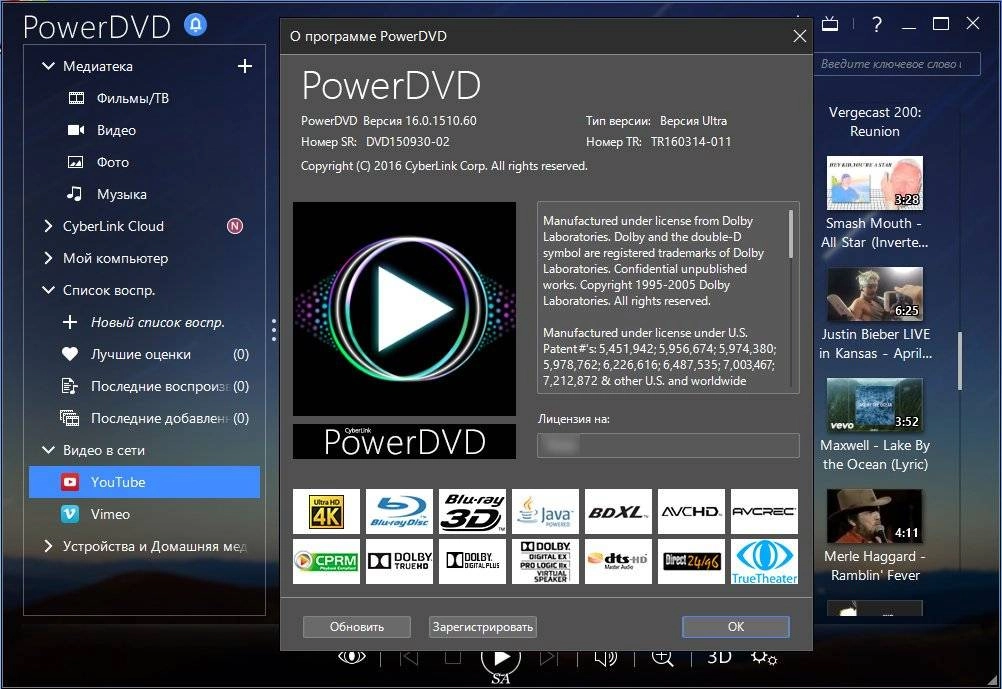Open the Музыка library
The image size is (1002, 689).
pos(121,194)
